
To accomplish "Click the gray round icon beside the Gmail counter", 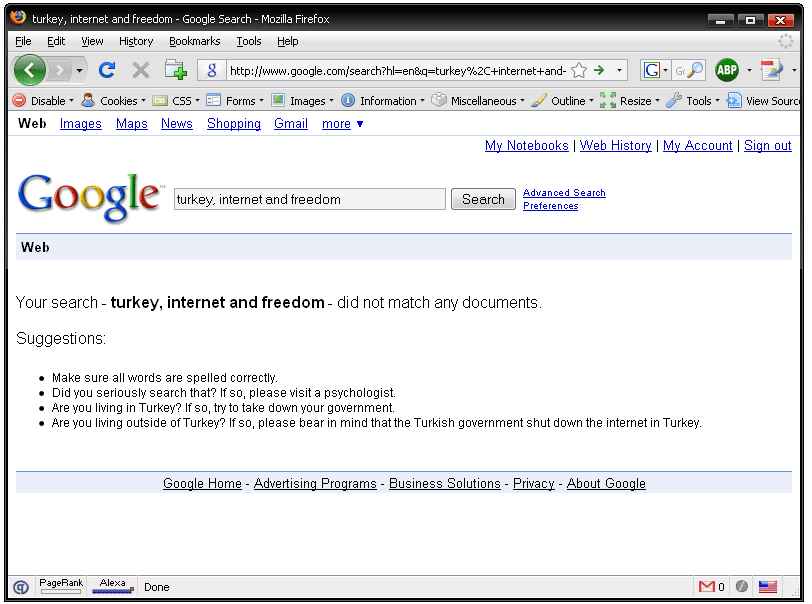I will click(x=742, y=586).
